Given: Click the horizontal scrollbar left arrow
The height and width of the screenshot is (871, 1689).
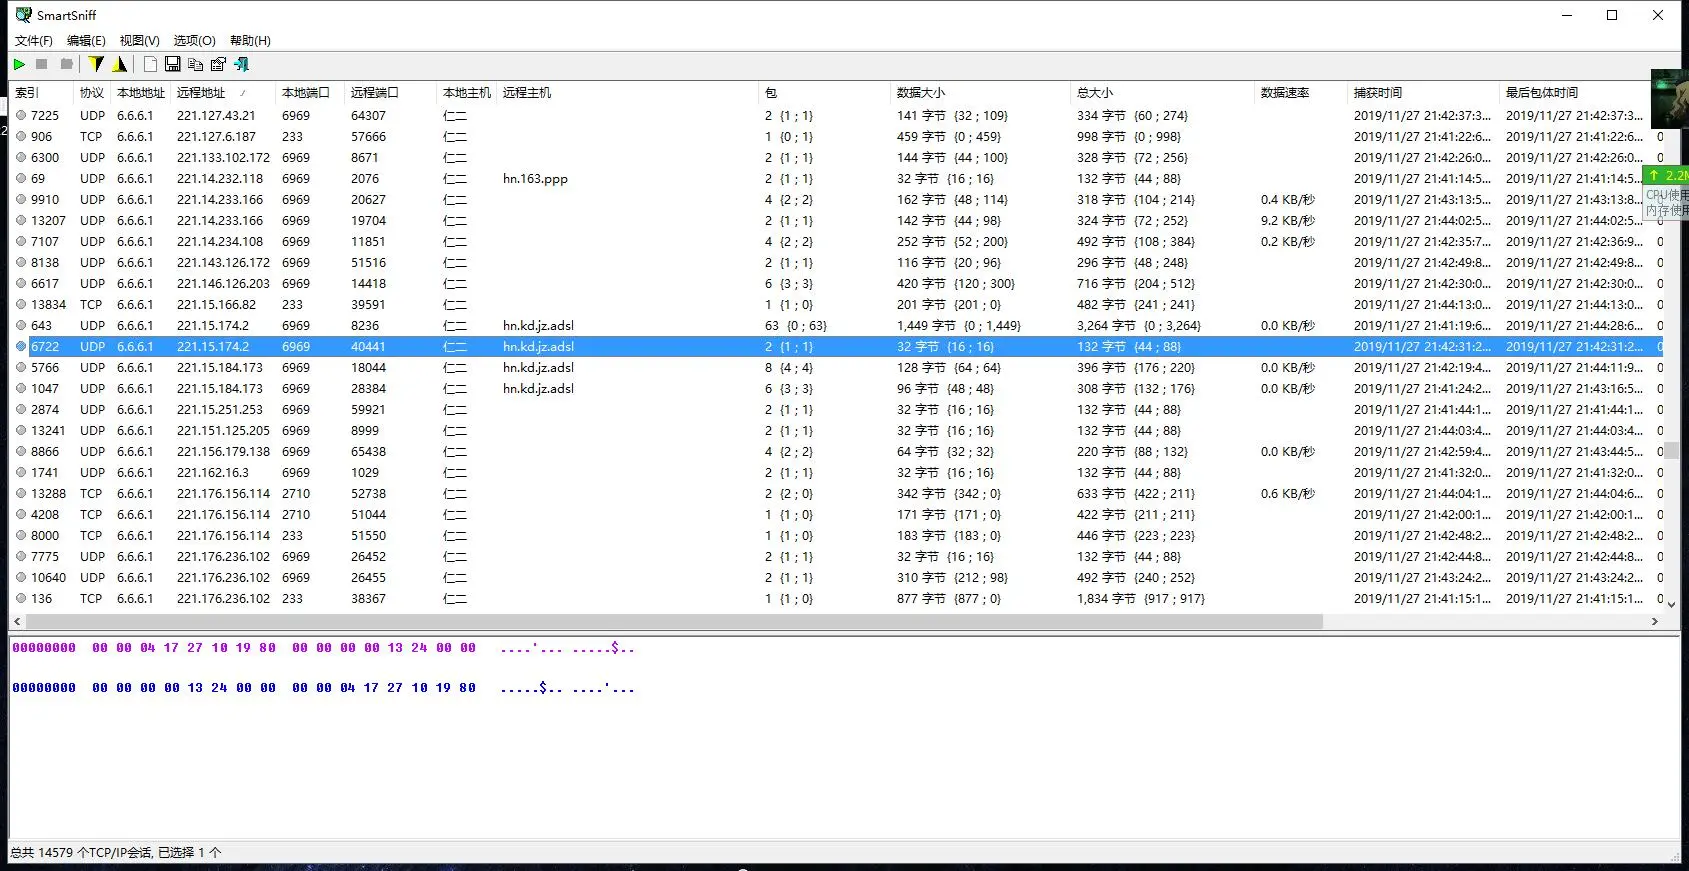Looking at the screenshot, I should pos(17,621).
